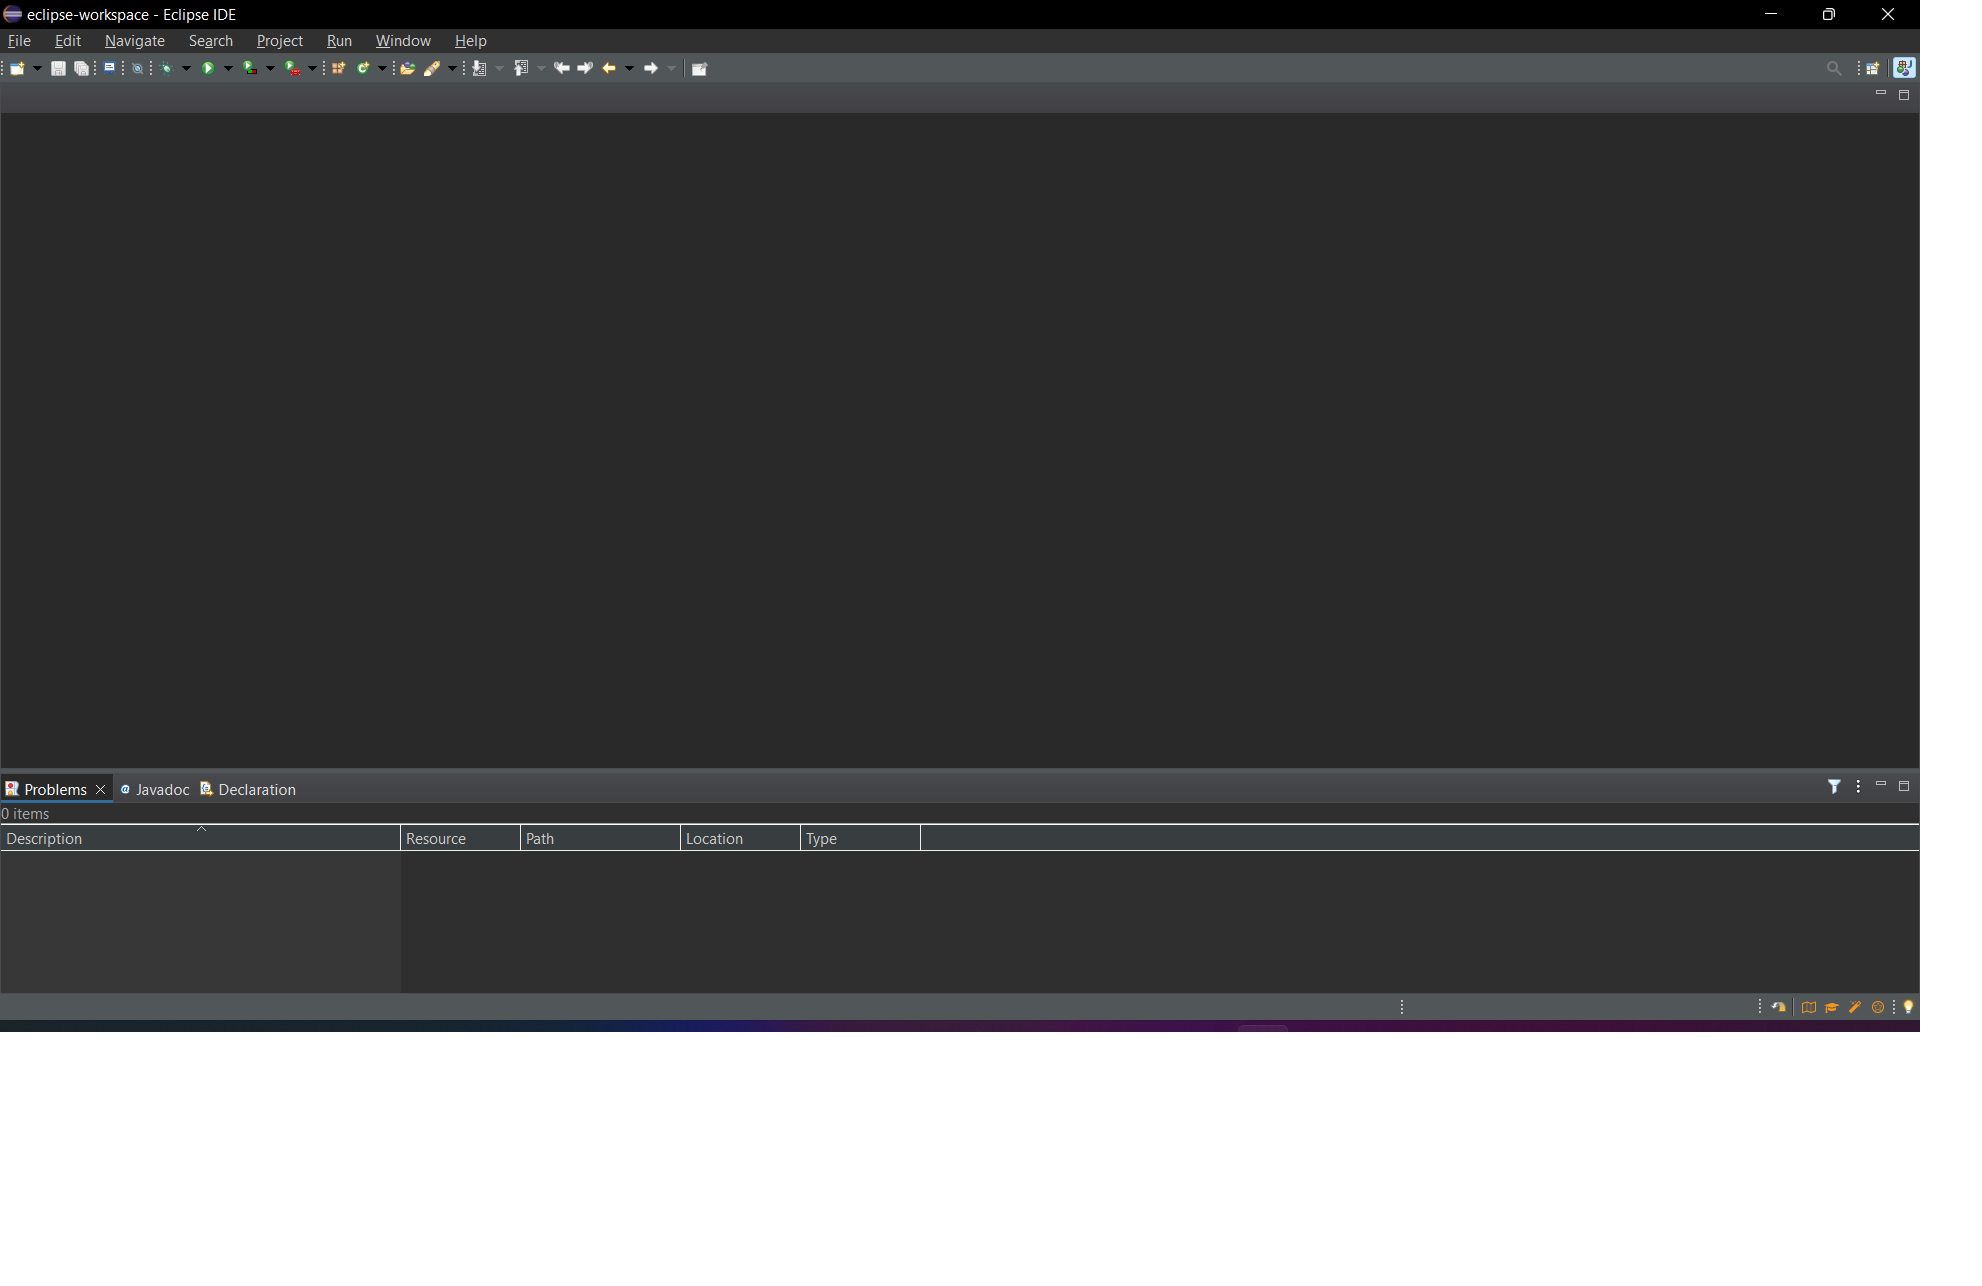The width and height of the screenshot is (1982, 1286).
Task: Click the Window menu item
Action: click(404, 40)
